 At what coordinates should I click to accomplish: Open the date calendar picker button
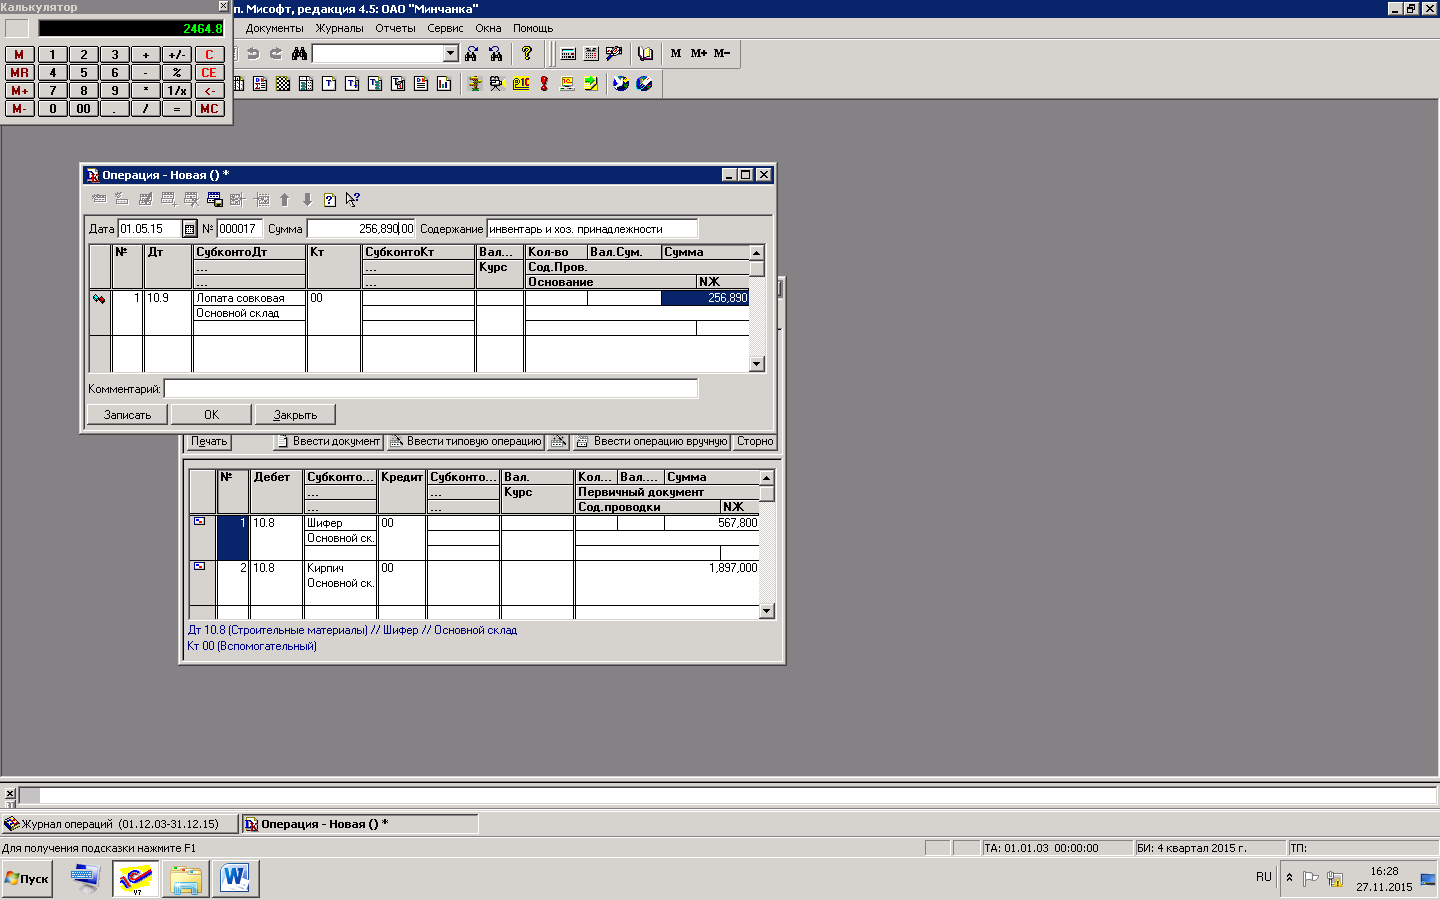(189, 229)
